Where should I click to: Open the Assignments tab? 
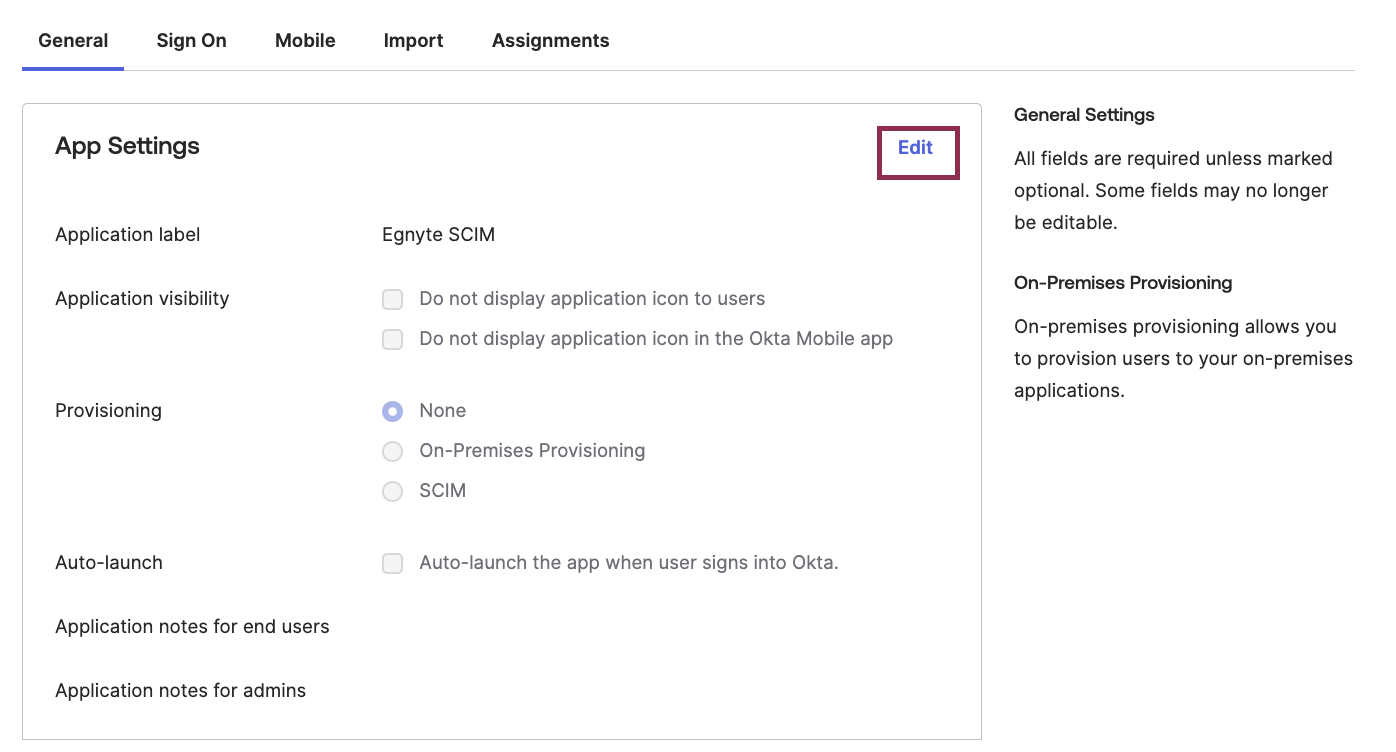coord(550,40)
